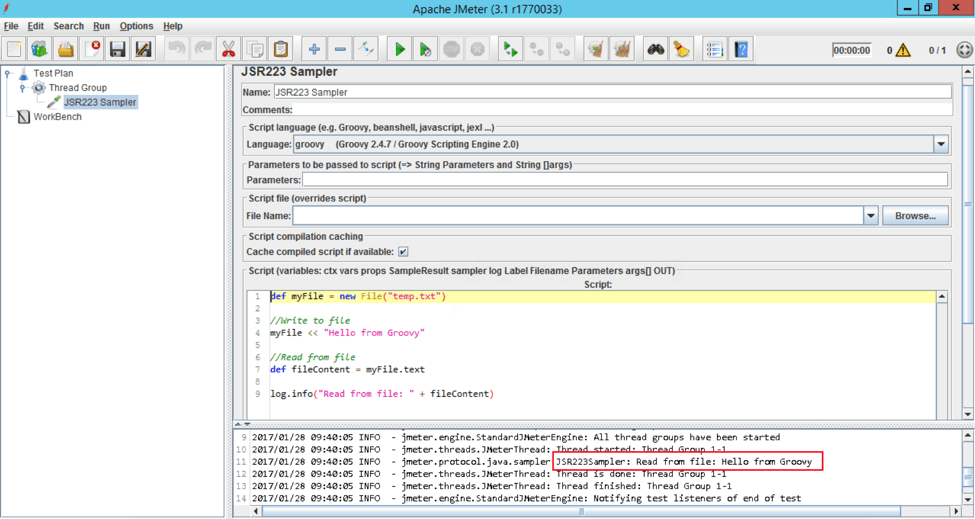
Task: Click the Save test plan floppy icon
Action: 118,49
